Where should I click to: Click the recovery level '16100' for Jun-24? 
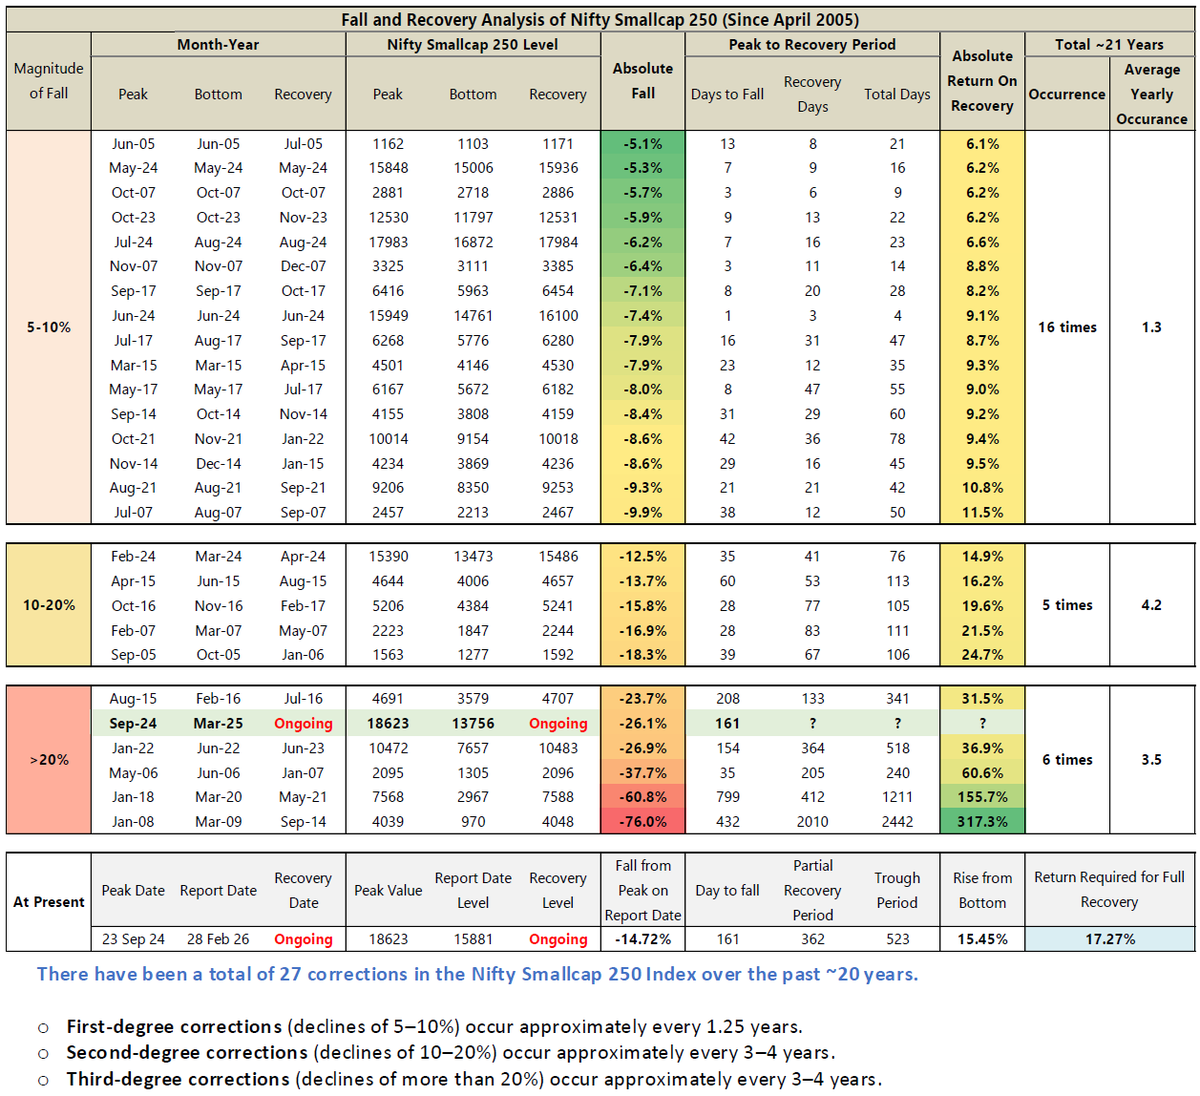click(x=558, y=316)
